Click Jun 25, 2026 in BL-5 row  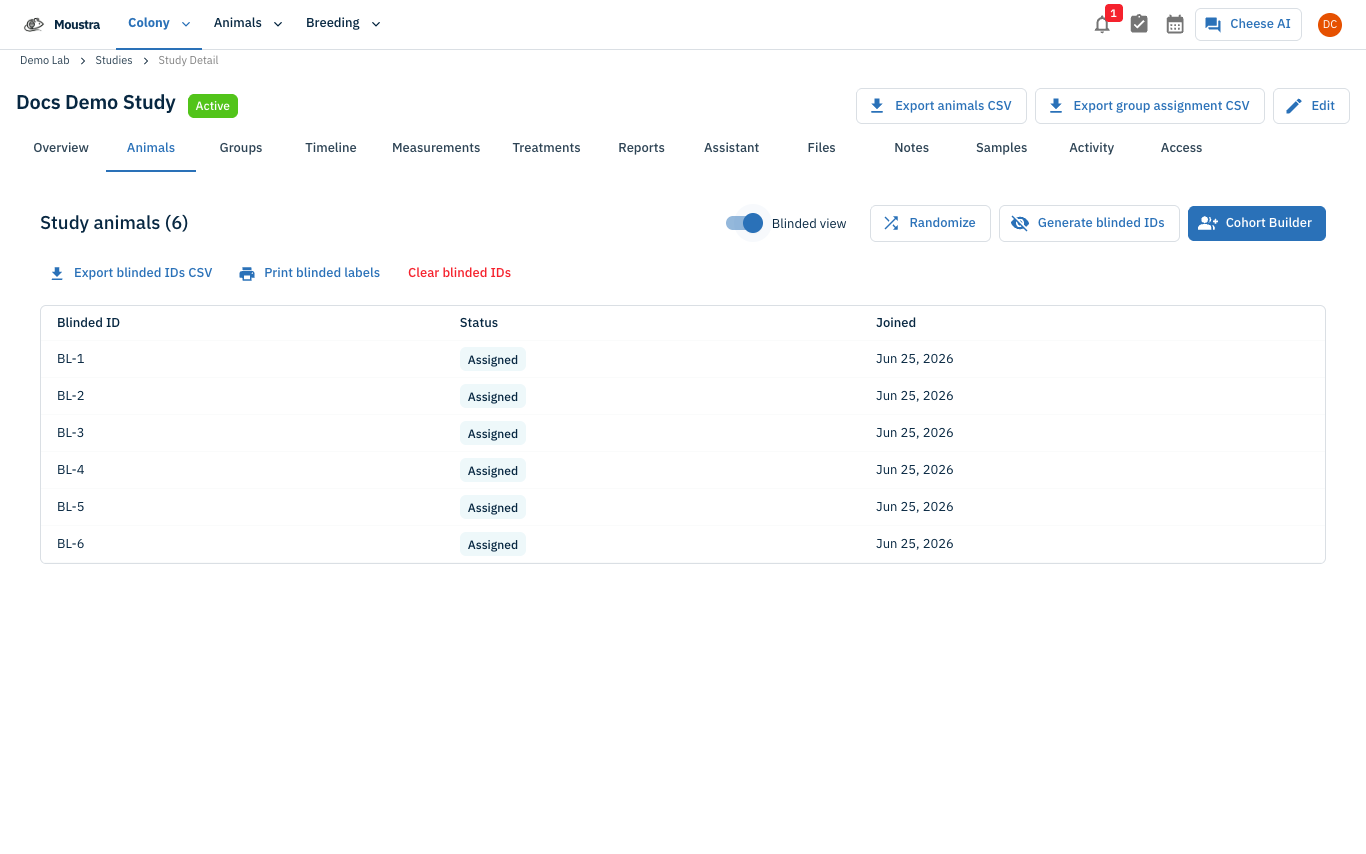tap(915, 507)
